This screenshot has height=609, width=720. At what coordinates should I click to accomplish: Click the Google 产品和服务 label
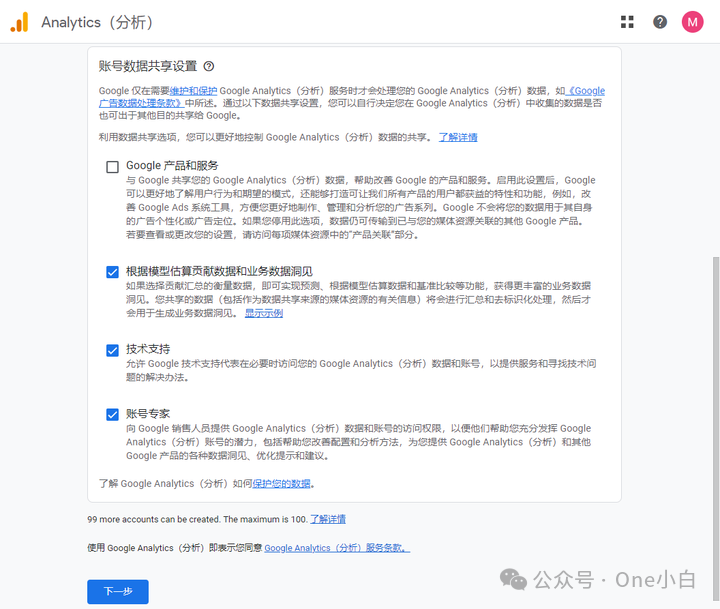coord(172,166)
